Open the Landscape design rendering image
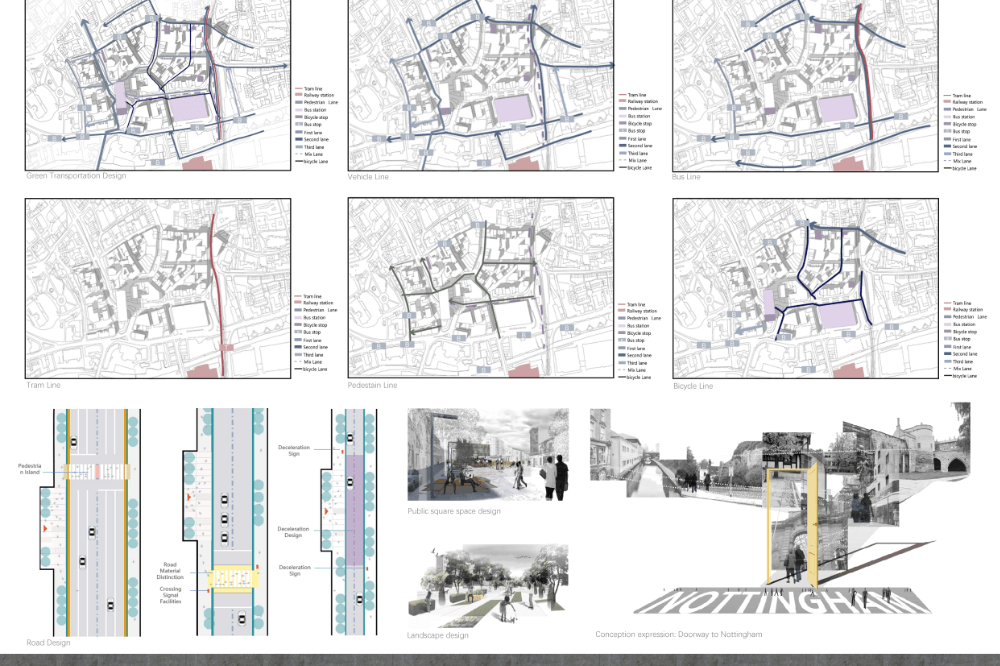The image size is (1000, 666). (487, 586)
